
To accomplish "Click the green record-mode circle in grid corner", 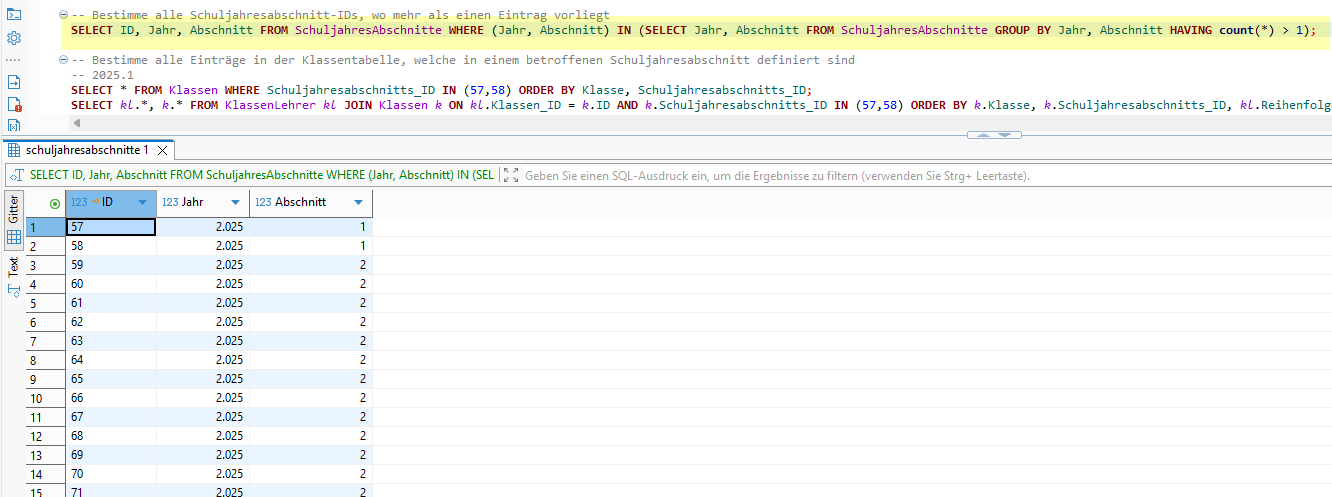I will [55, 203].
